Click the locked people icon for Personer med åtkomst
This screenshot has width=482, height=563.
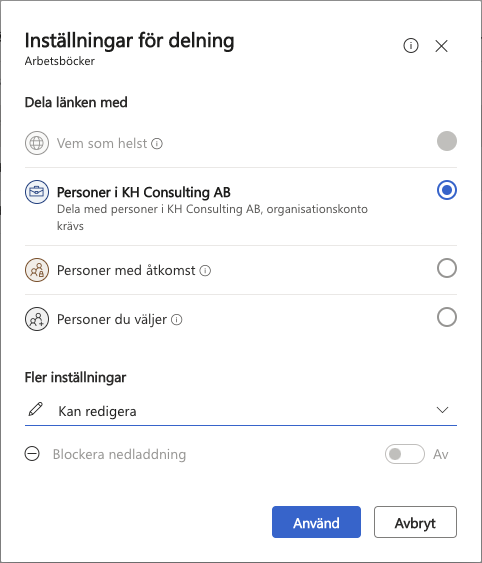click(x=37, y=270)
